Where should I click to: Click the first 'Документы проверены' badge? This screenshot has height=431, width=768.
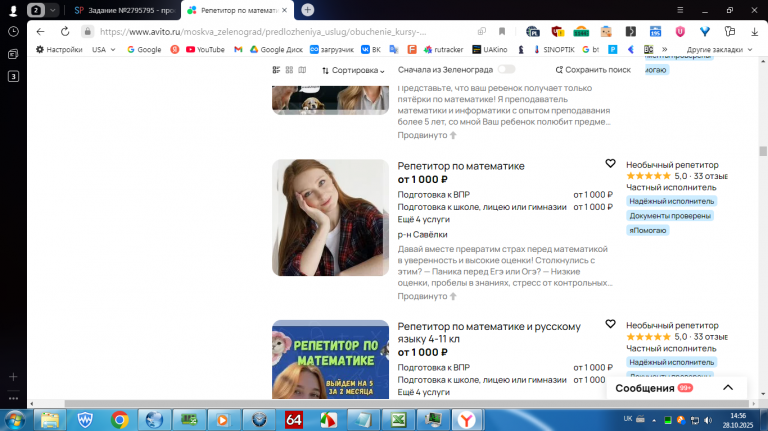click(x=670, y=216)
